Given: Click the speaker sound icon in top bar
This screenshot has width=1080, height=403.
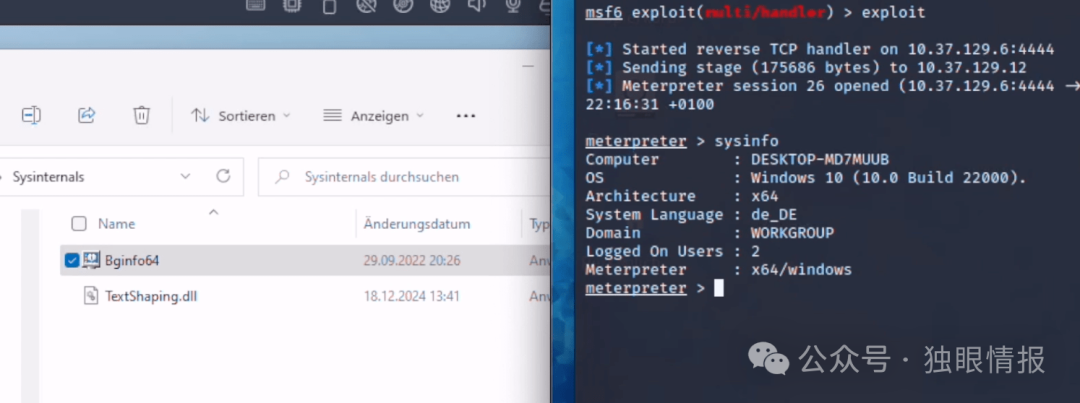Looking at the screenshot, I should [x=477, y=6].
